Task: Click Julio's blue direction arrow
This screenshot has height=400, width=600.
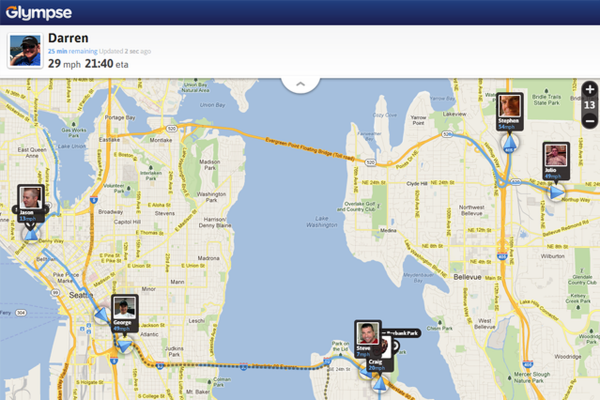Action: 556,193
